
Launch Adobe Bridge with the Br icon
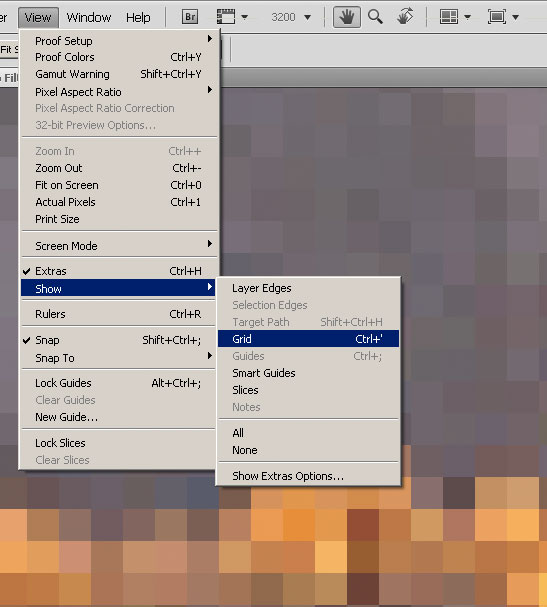click(x=190, y=17)
